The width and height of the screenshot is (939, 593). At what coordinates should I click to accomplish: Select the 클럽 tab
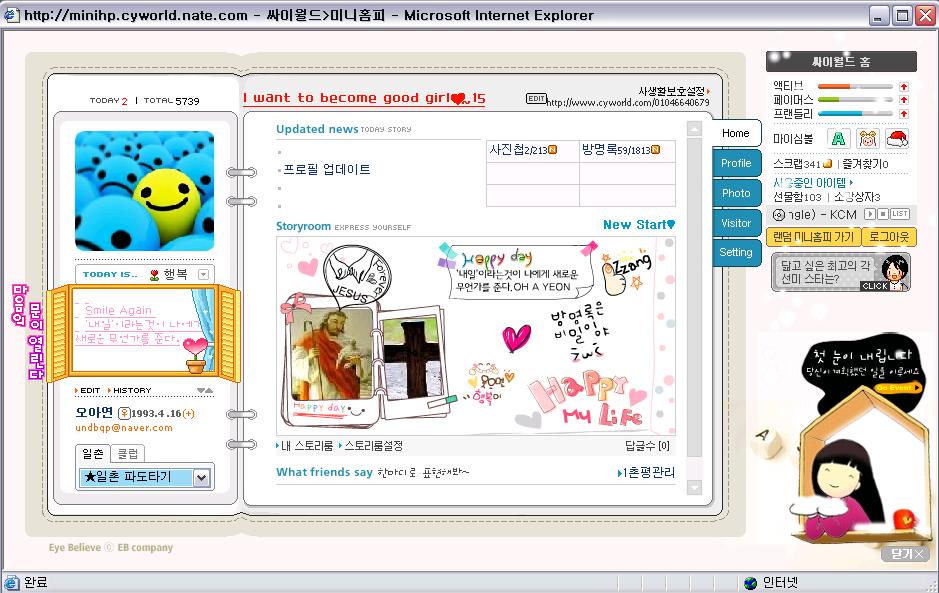[x=128, y=453]
